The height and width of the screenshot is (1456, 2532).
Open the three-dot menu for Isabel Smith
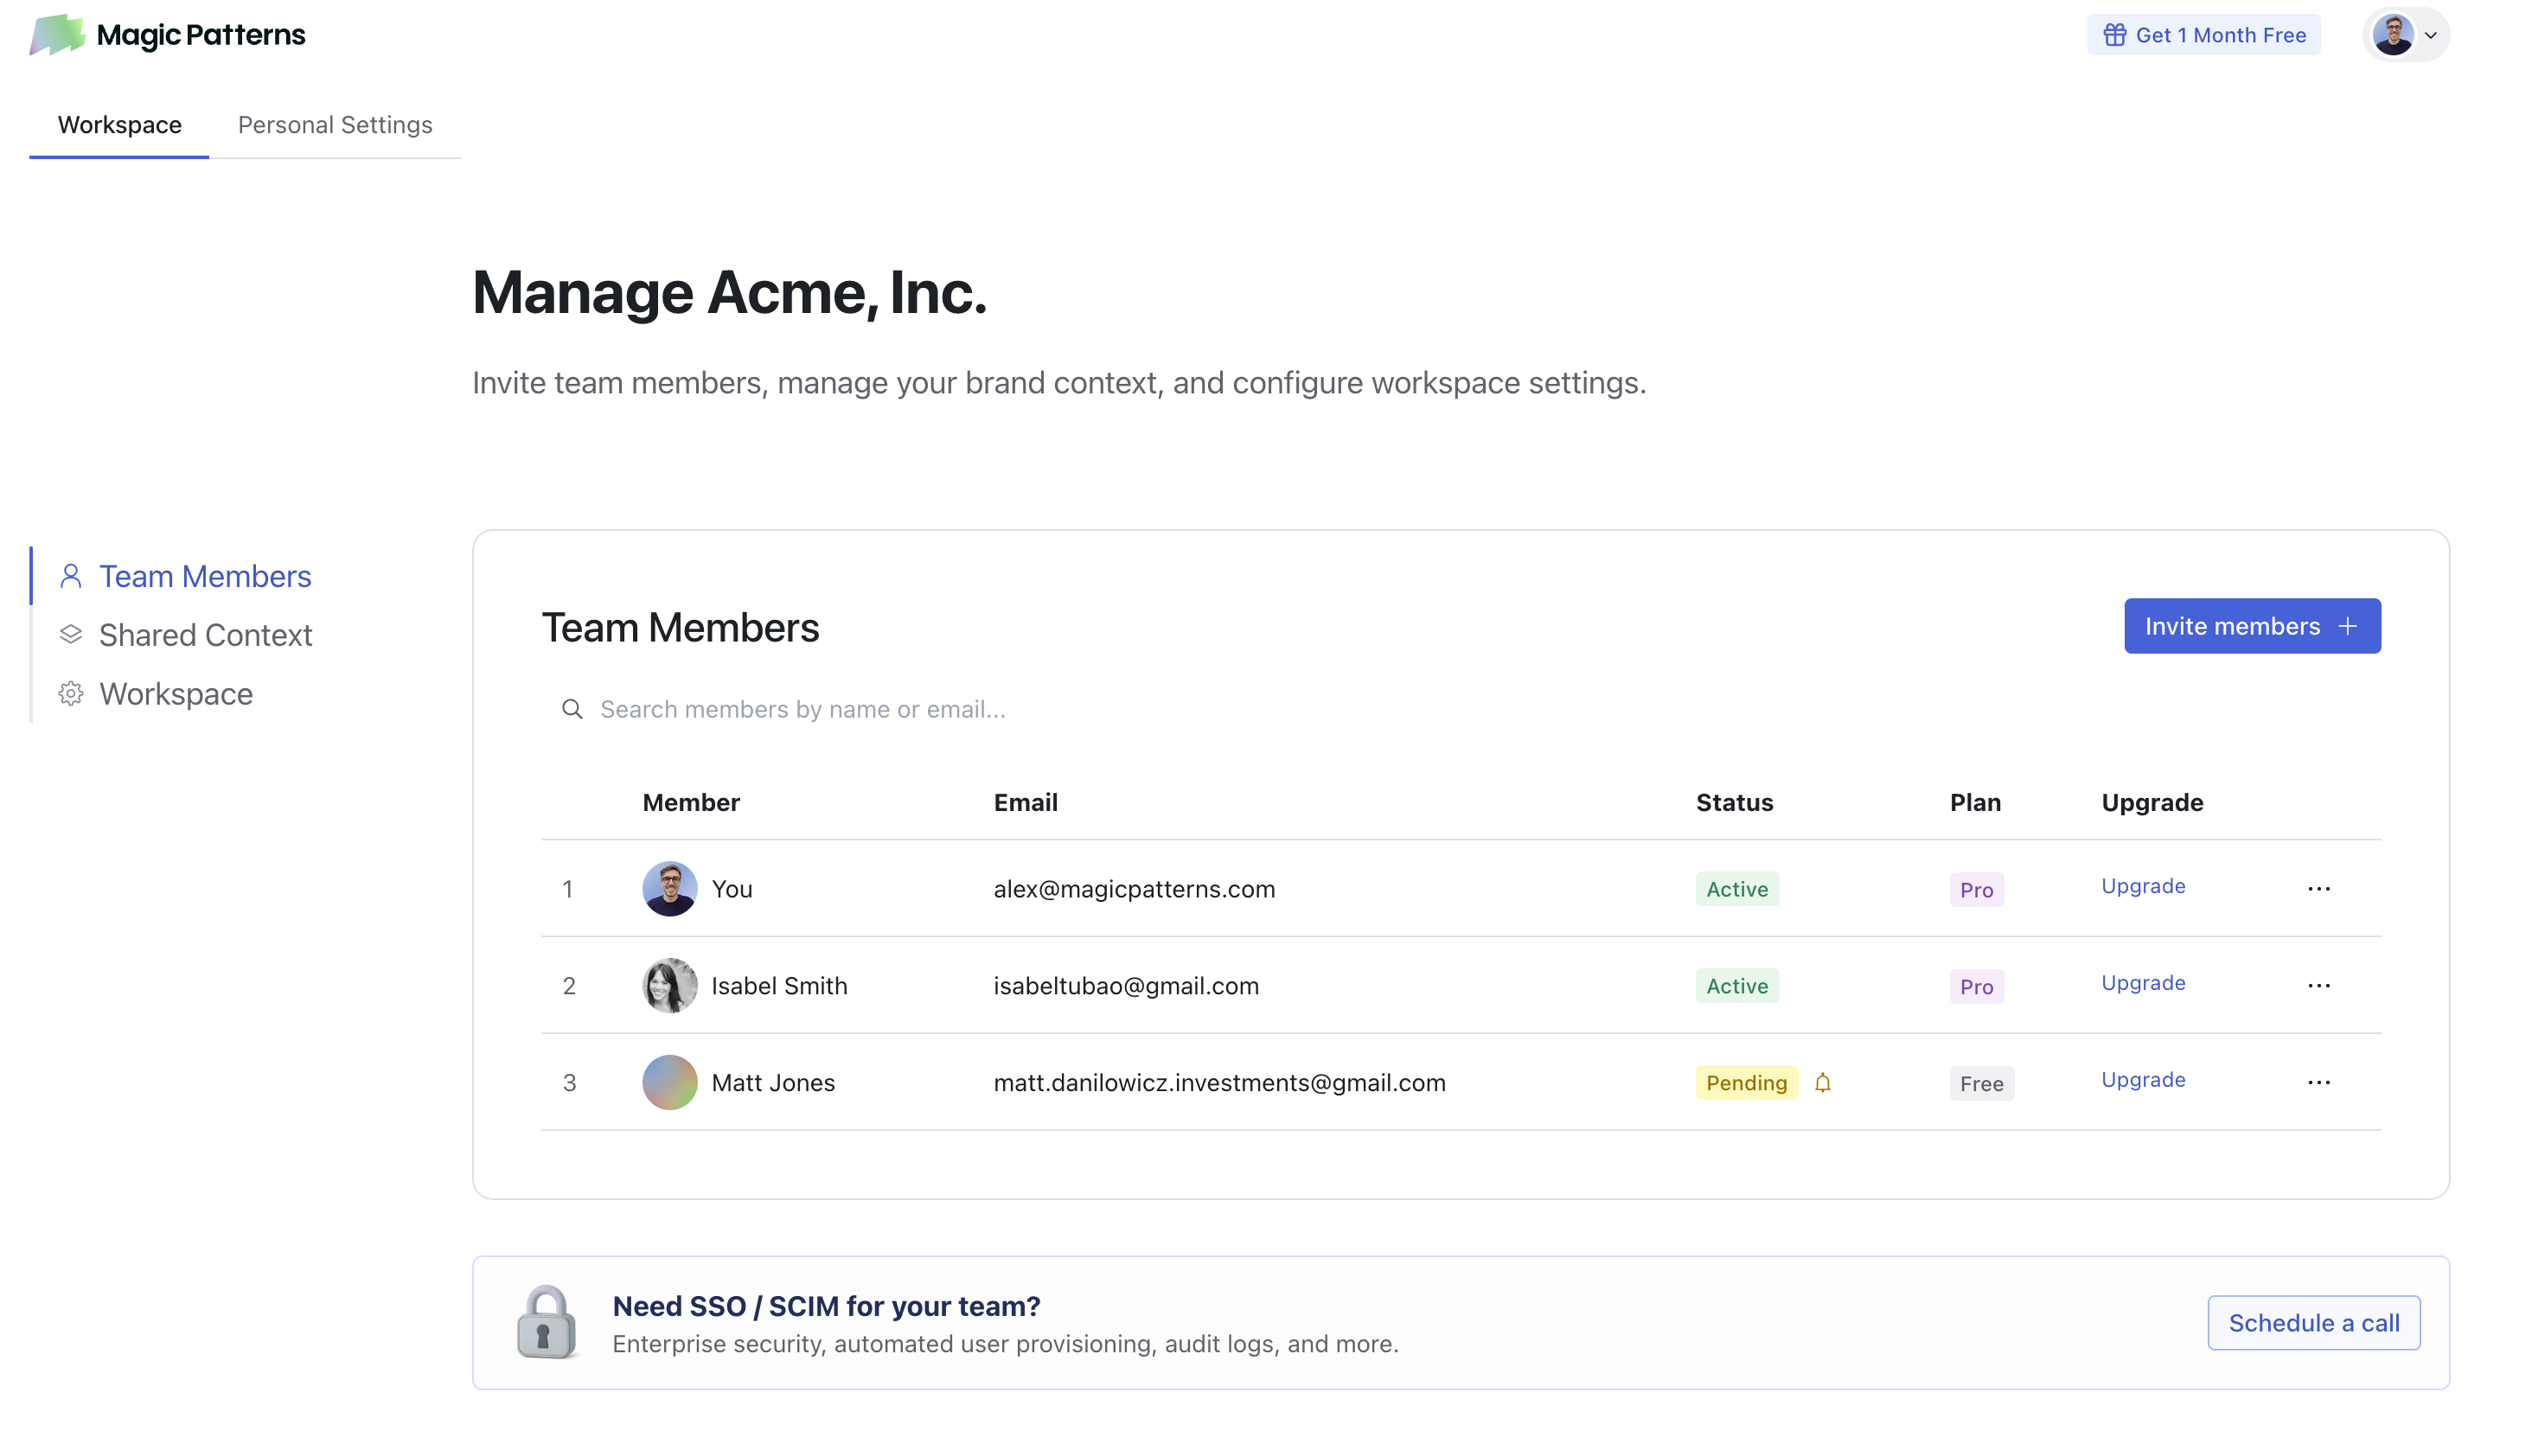tap(2318, 985)
